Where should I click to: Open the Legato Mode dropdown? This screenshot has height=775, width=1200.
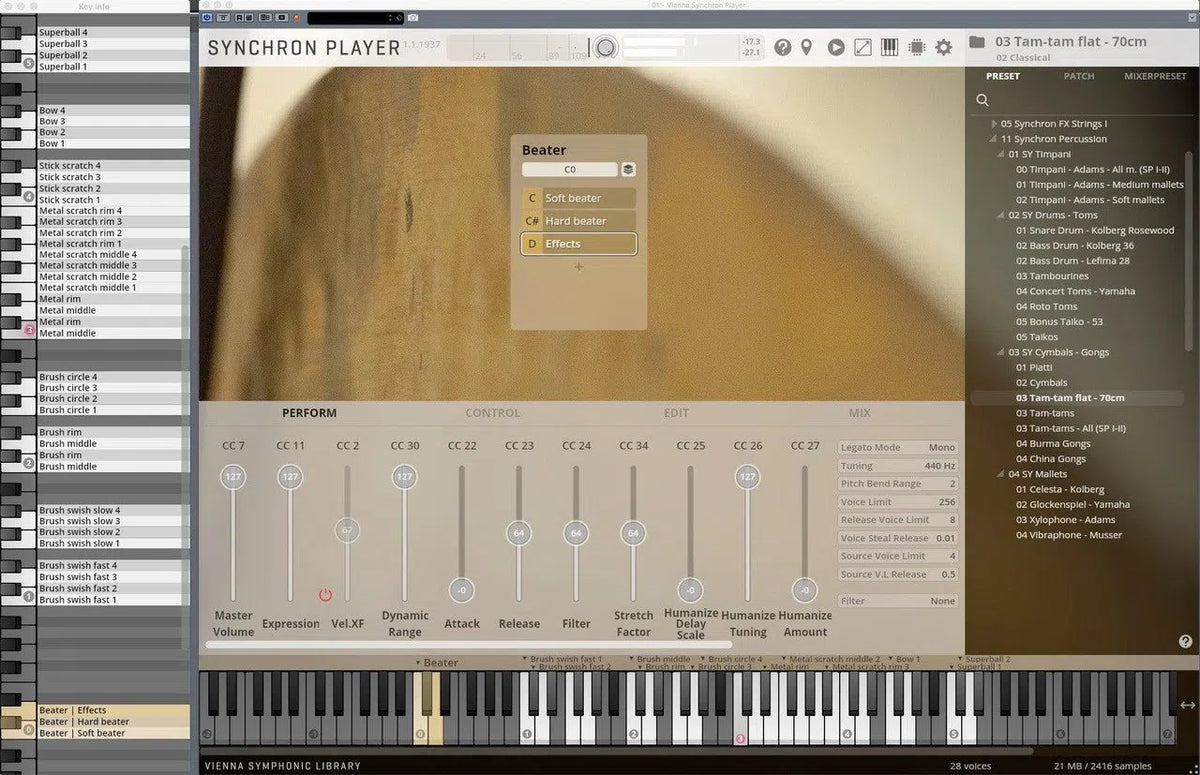click(x=897, y=447)
